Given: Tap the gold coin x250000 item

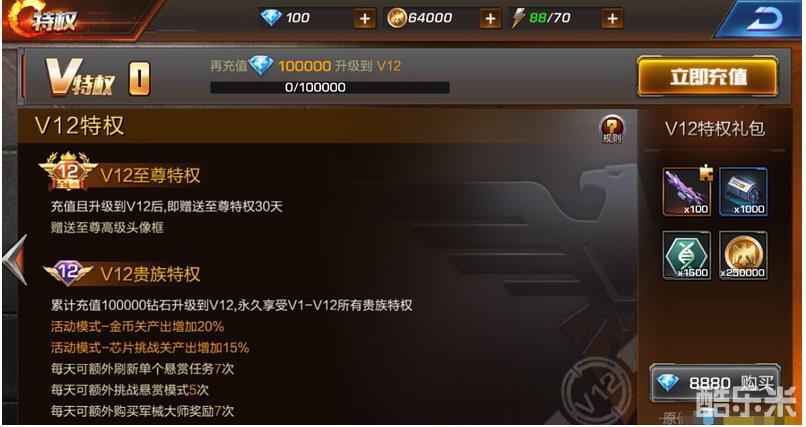Looking at the screenshot, I should 743,255.
